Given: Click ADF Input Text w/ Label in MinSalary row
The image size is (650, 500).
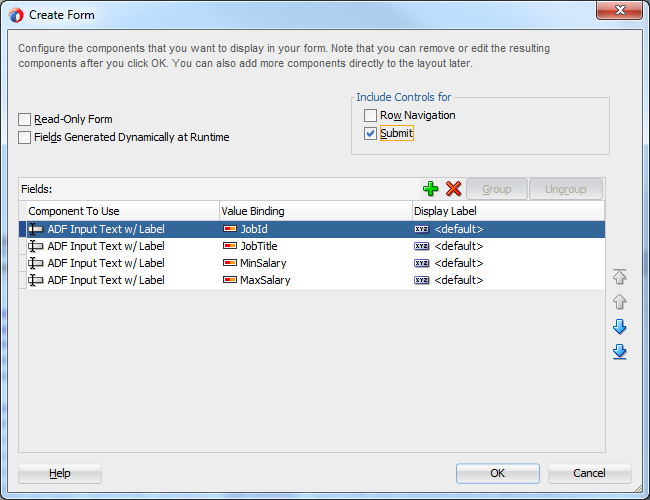Looking at the screenshot, I should [x=106, y=263].
